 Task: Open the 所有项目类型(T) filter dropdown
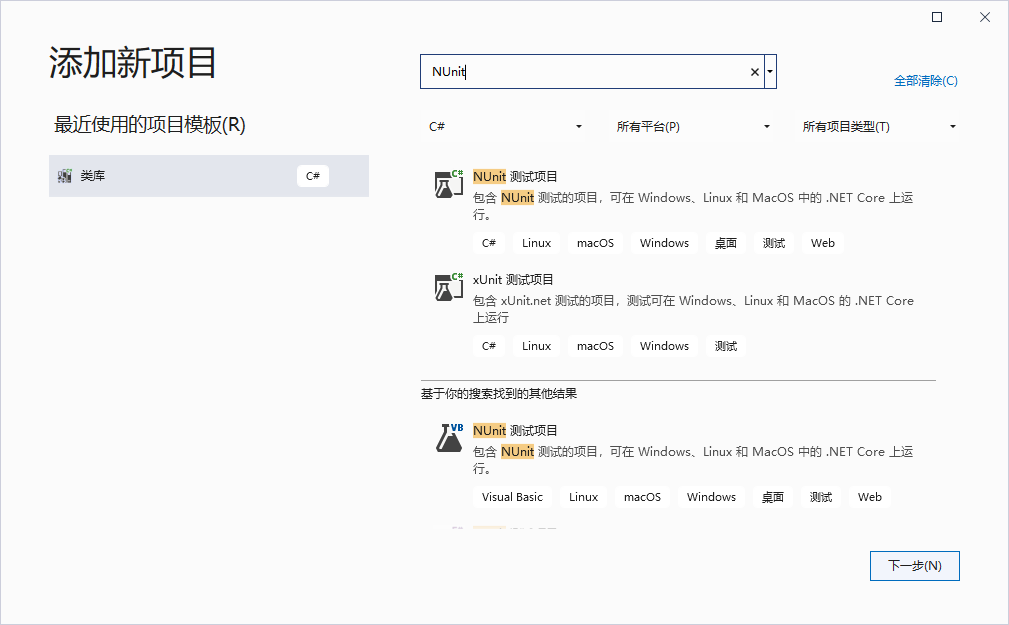[x=878, y=126]
